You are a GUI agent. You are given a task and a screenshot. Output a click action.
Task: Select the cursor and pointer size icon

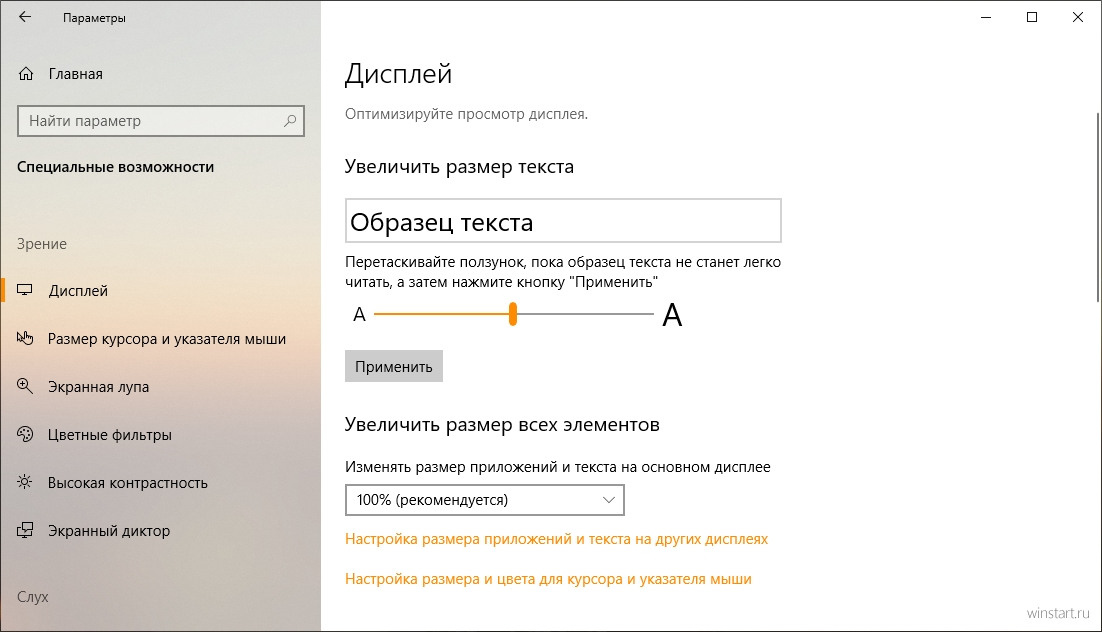point(25,338)
